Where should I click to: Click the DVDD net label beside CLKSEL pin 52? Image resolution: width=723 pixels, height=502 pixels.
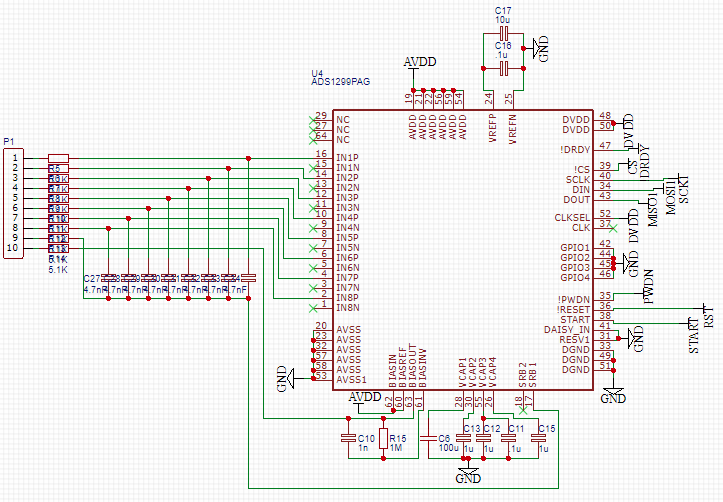tap(633, 226)
